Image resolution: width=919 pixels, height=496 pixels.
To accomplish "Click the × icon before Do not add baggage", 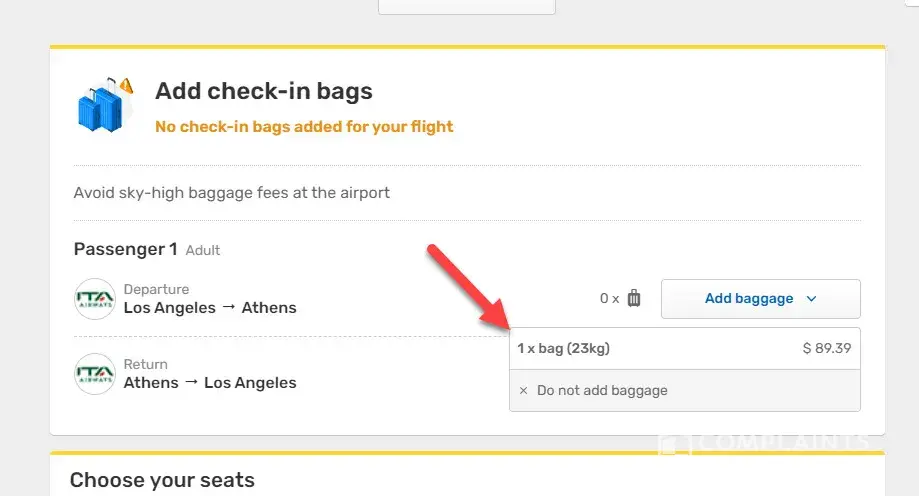I will click(524, 391).
